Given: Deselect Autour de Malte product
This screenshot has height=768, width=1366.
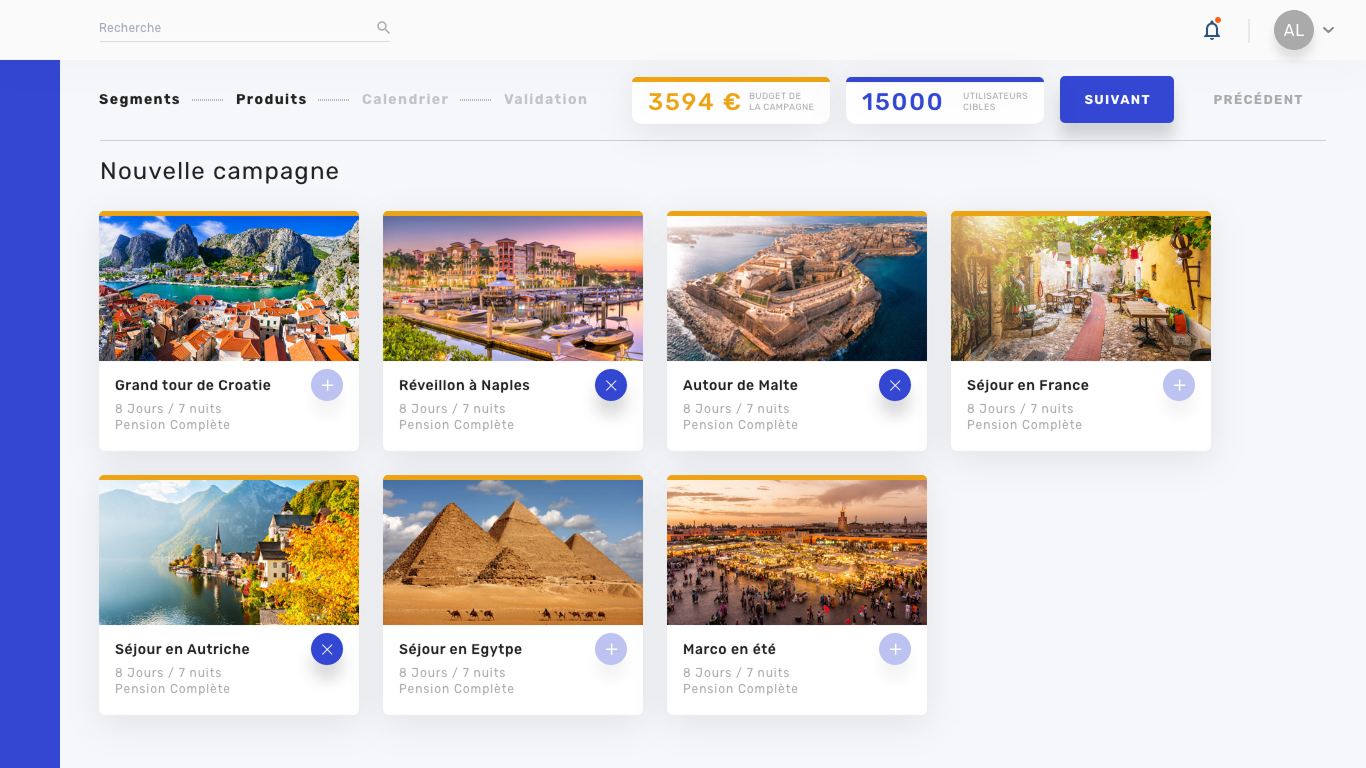Looking at the screenshot, I should 895,385.
